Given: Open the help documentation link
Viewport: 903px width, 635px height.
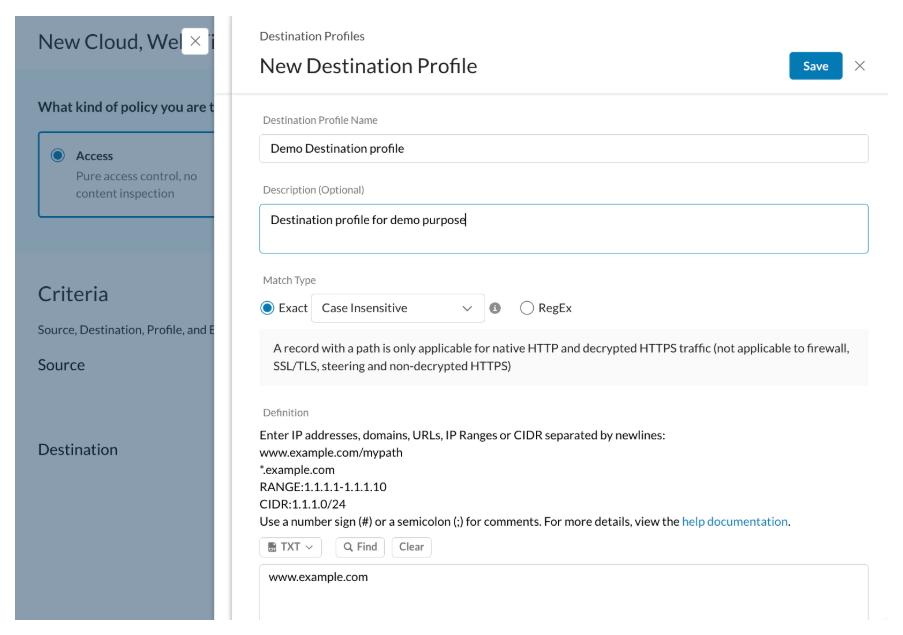Looking at the screenshot, I should click(x=734, y=522).
